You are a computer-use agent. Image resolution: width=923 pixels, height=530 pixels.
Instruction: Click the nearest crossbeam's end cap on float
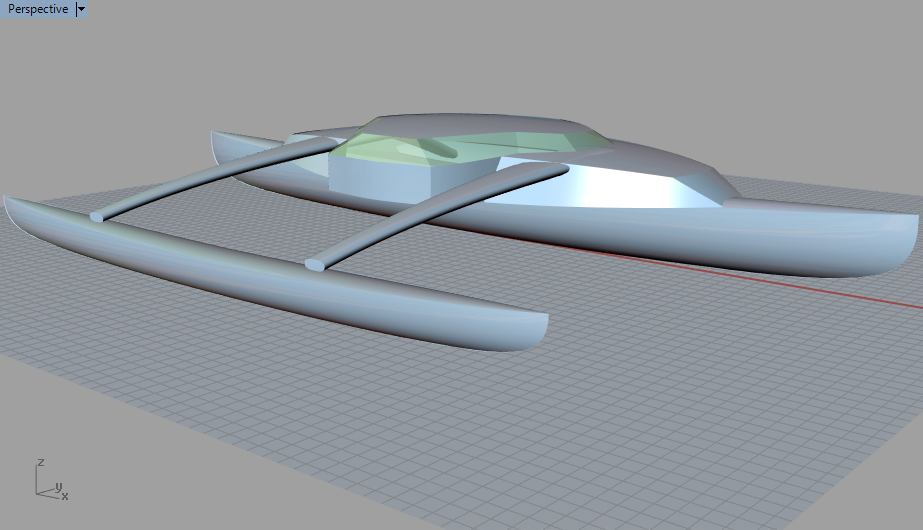[314, 265]
